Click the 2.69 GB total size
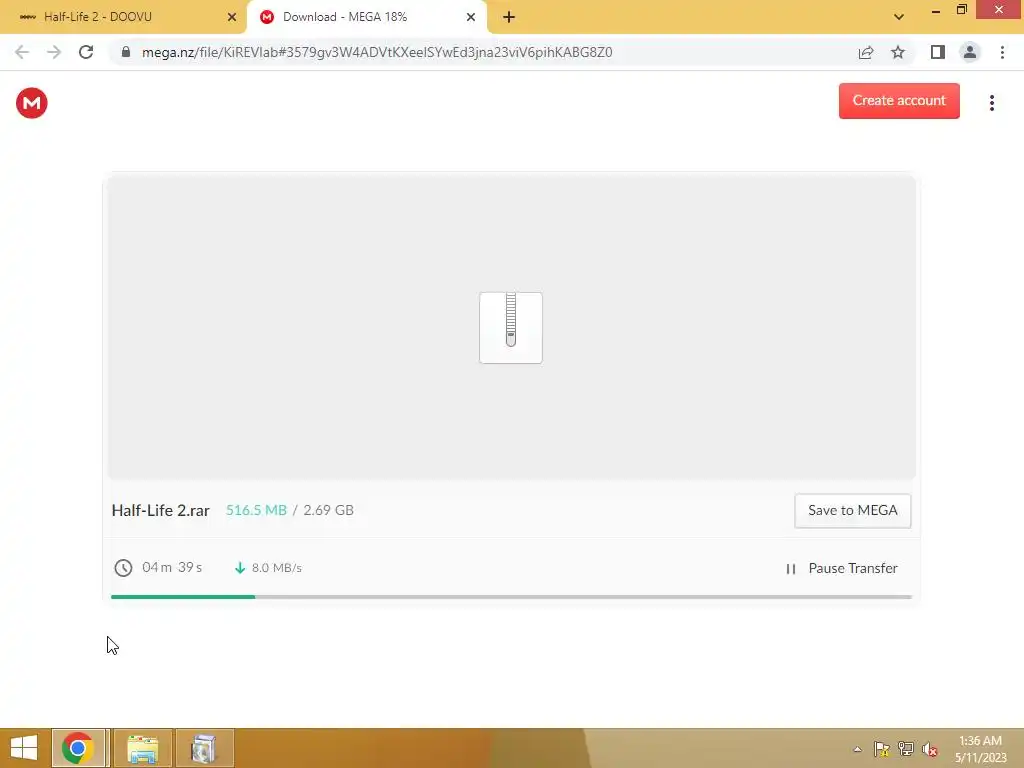 pos(328,510)
